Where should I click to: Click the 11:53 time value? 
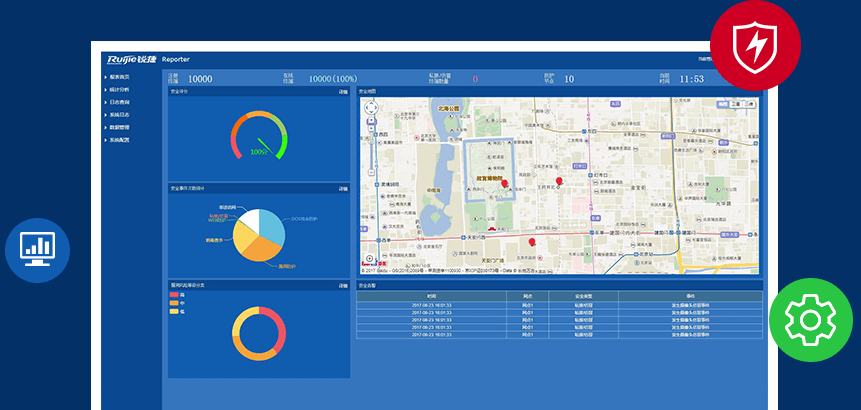pyautogui.click(x=692, y=79)
